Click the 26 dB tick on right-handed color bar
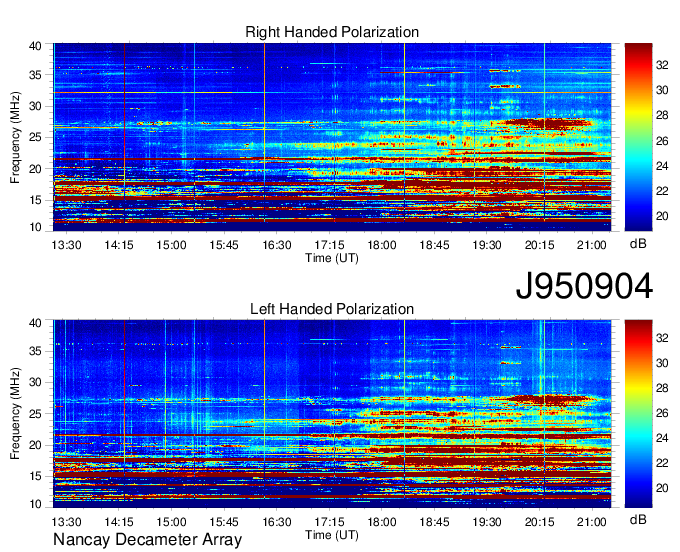Viewport: 680px width, 552px height. tap(662, 141)
